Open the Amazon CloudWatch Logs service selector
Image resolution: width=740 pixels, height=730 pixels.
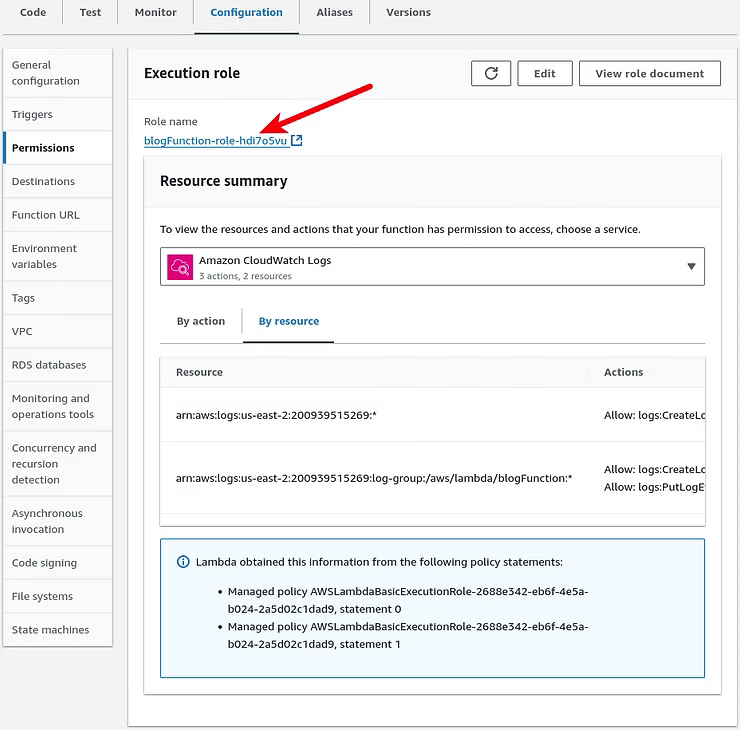point(432,267)
